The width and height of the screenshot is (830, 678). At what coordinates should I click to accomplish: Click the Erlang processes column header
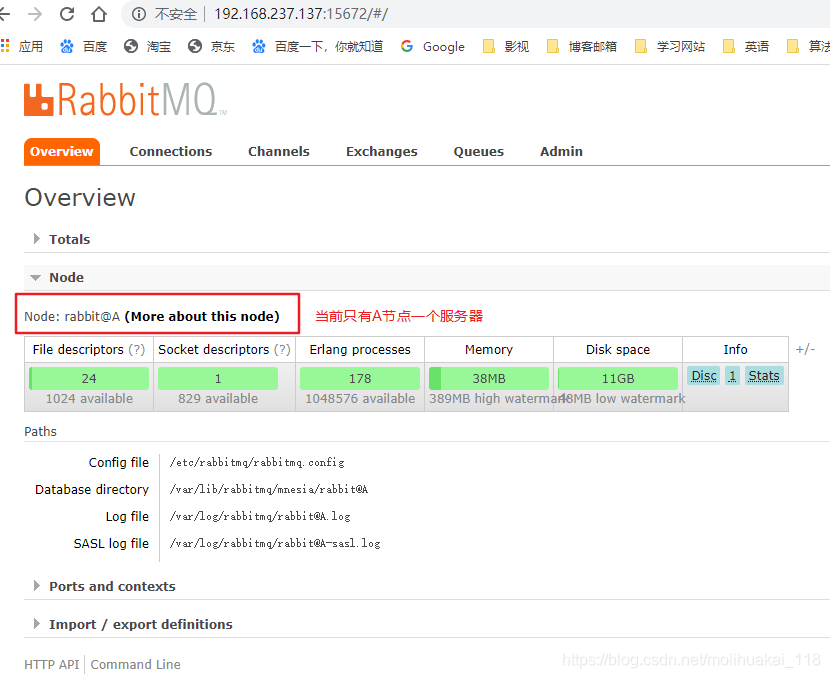point(360,350)
